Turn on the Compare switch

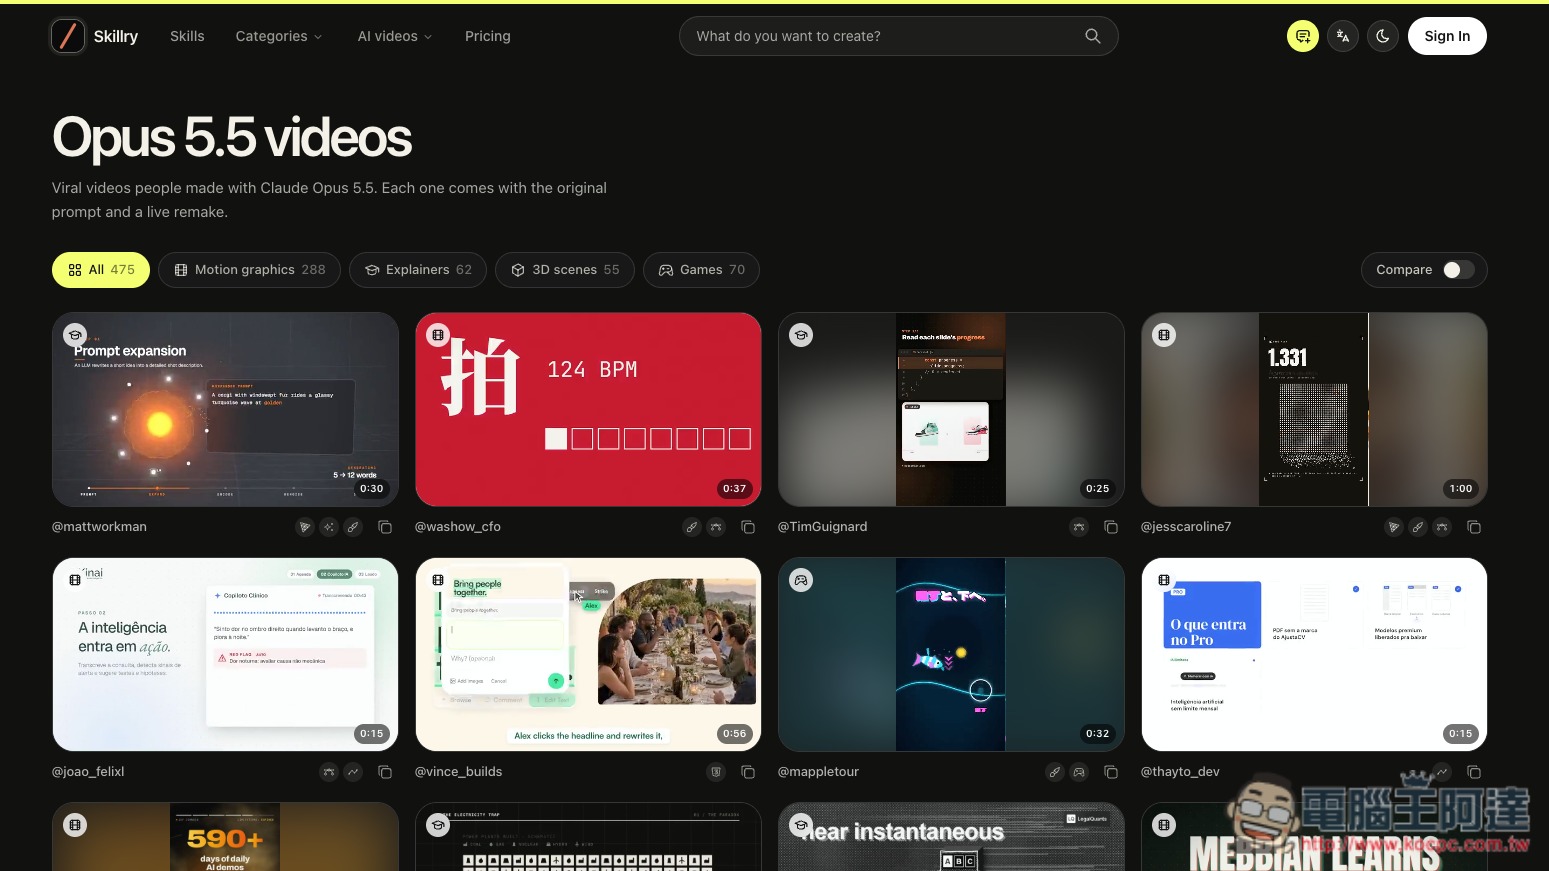(x=1458, y=270)
